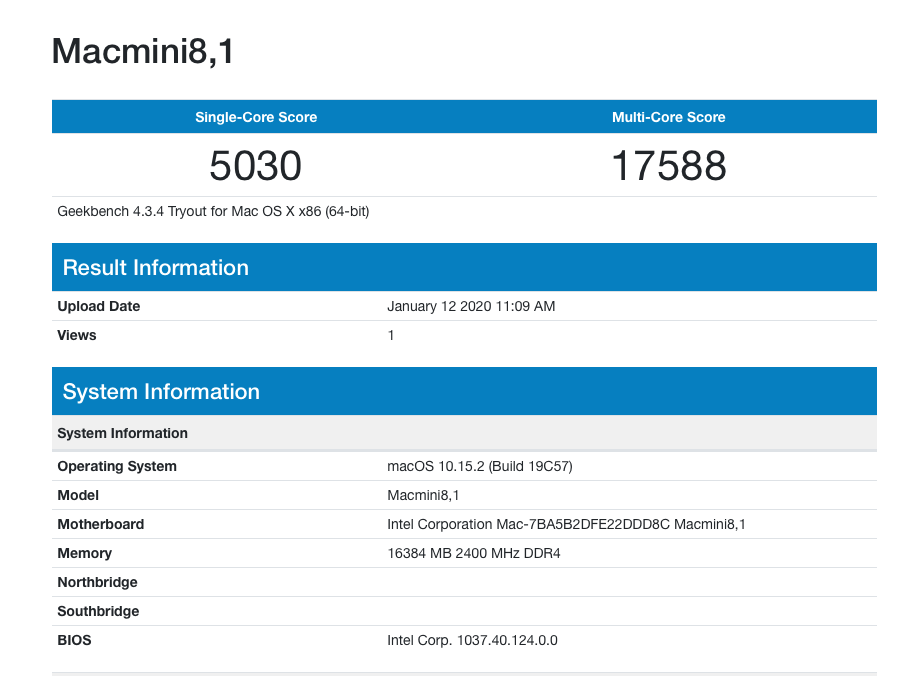Click the blue System Information section header
This screenshot has width=897, height=676.
[x=464, y=391]
